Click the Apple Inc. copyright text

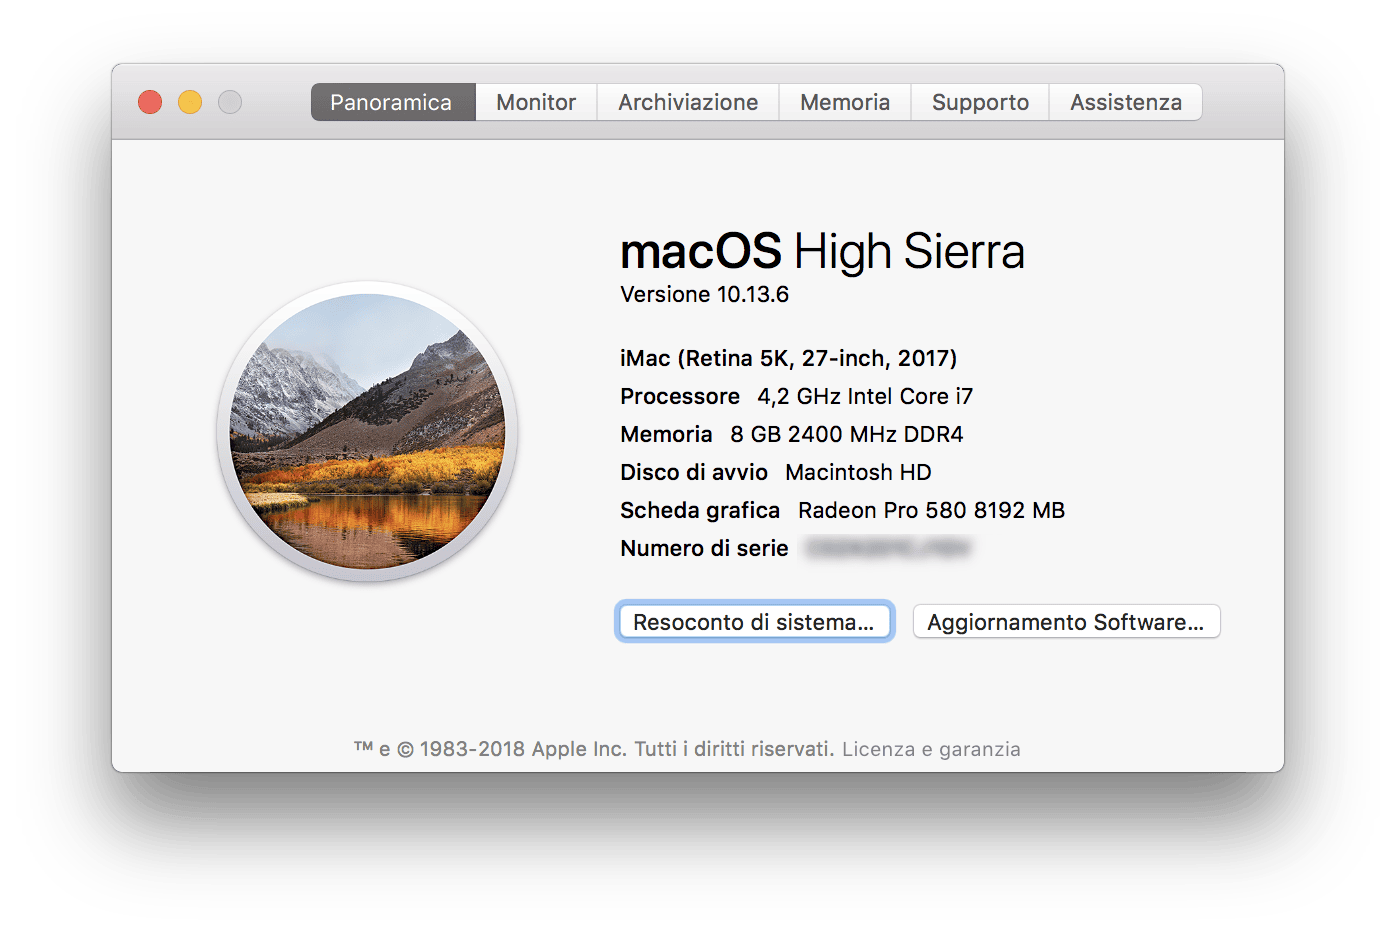[594, 749]
